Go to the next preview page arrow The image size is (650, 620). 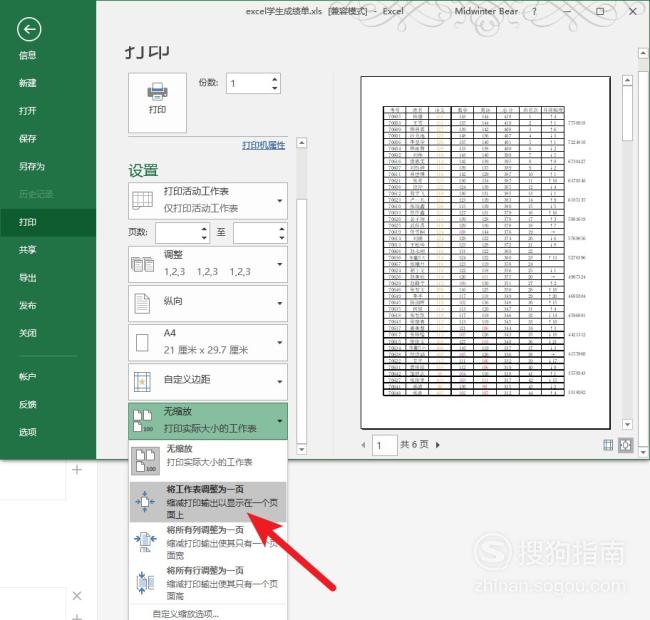pyautogui.click(x=438, y=445)
